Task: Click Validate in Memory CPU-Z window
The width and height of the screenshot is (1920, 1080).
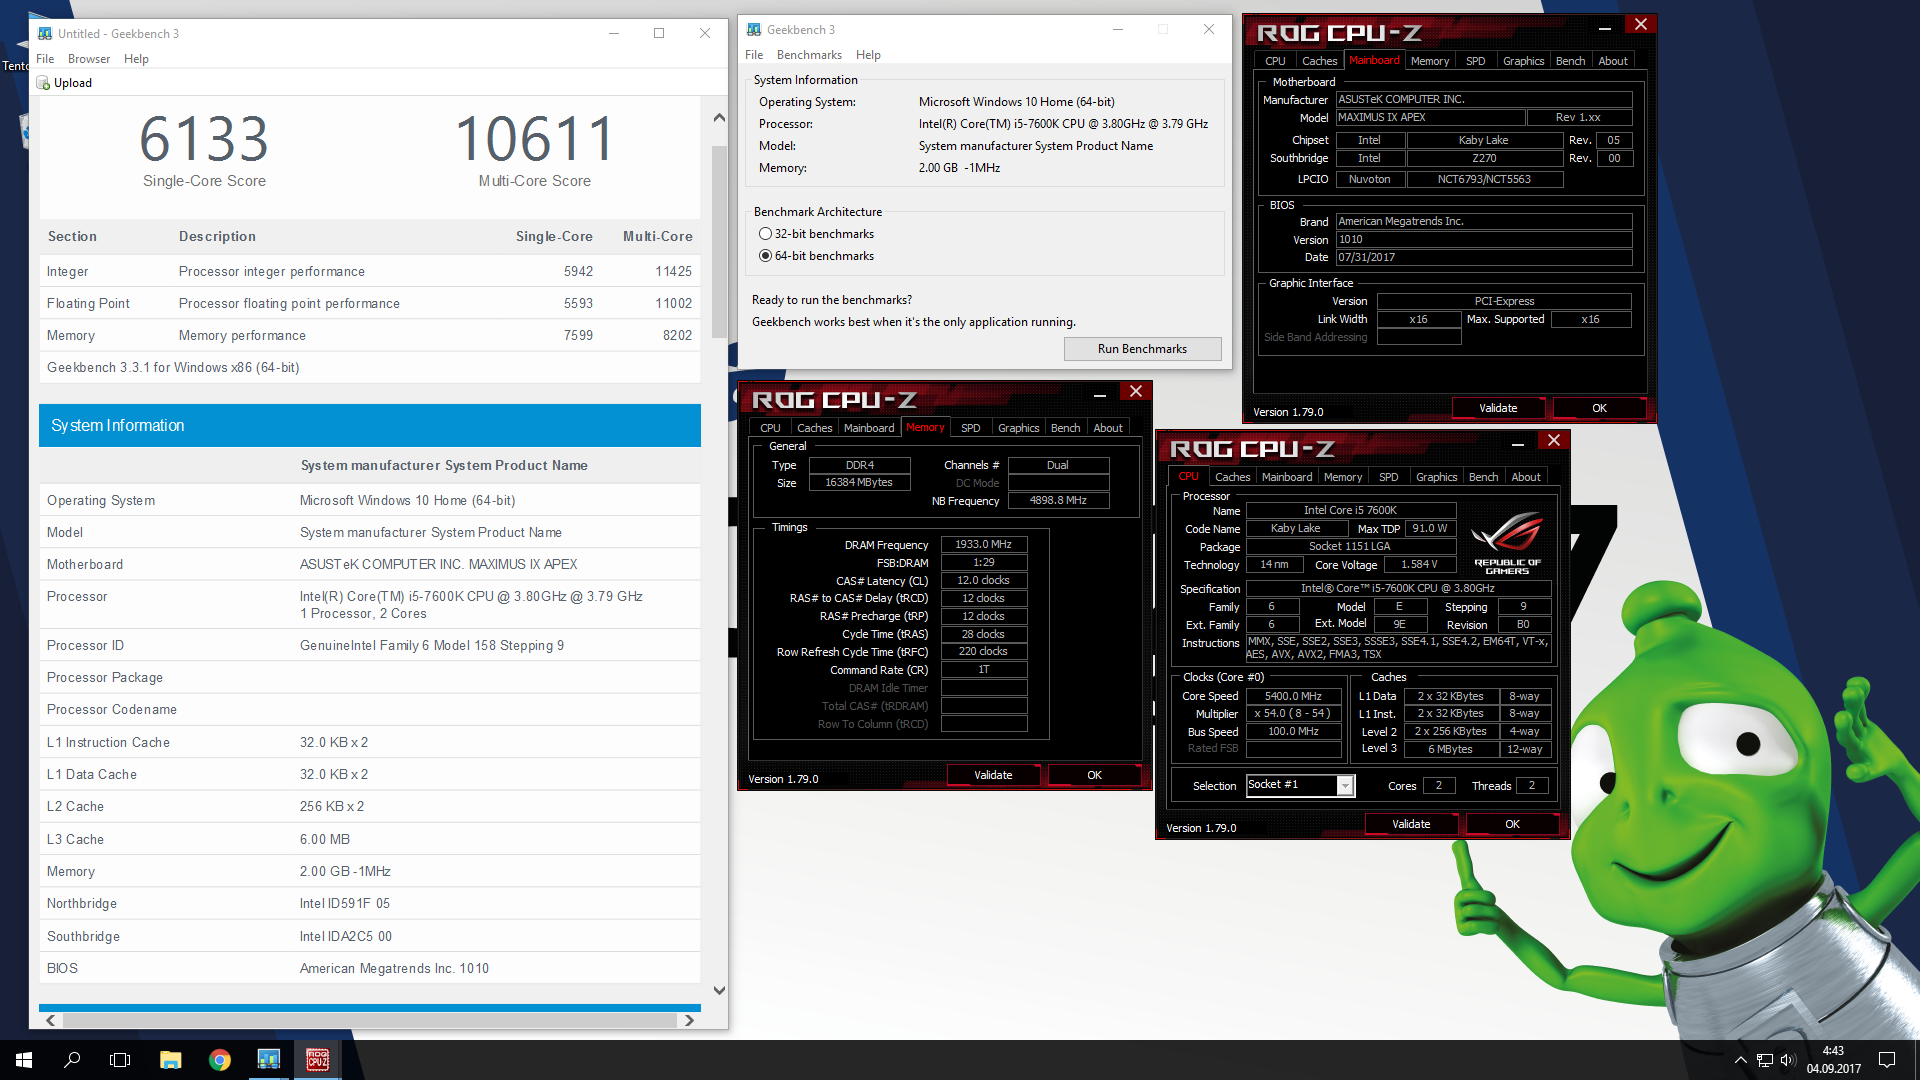Action: tap(993, 775)
